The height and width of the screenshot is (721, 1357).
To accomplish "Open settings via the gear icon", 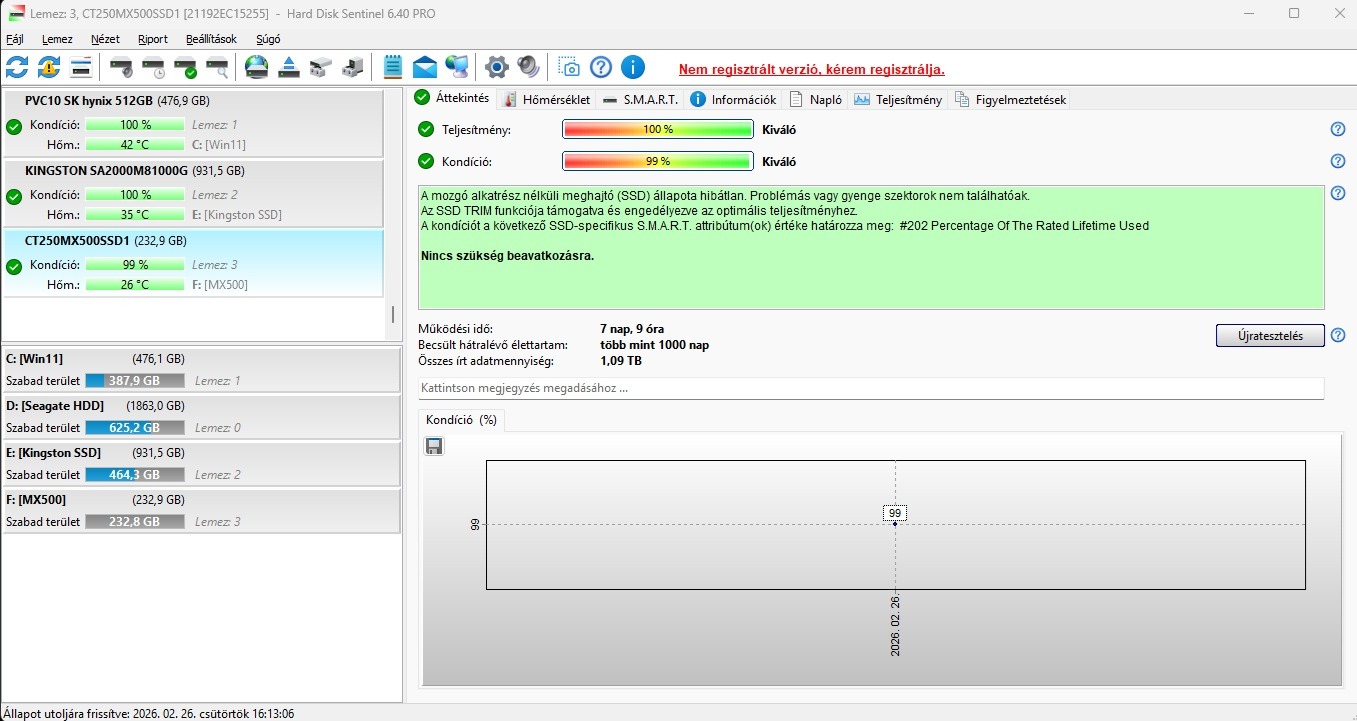I will coord(497,68).
